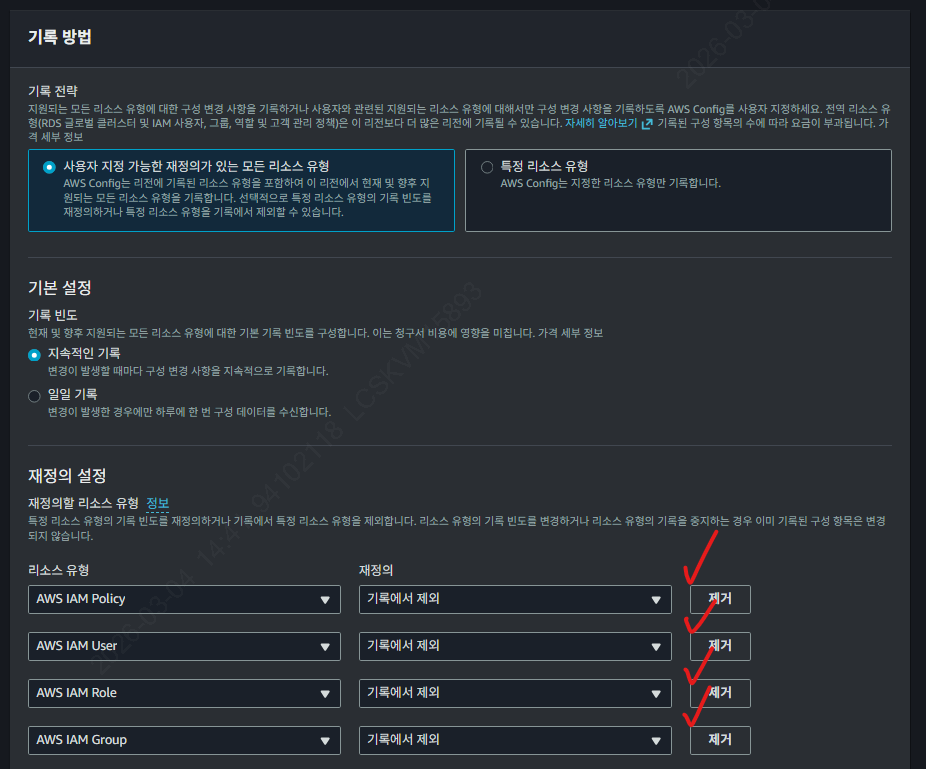Enable 지속적인 기록 recording frequency
The image size is (926, 769).
click(x=33, y=355)
